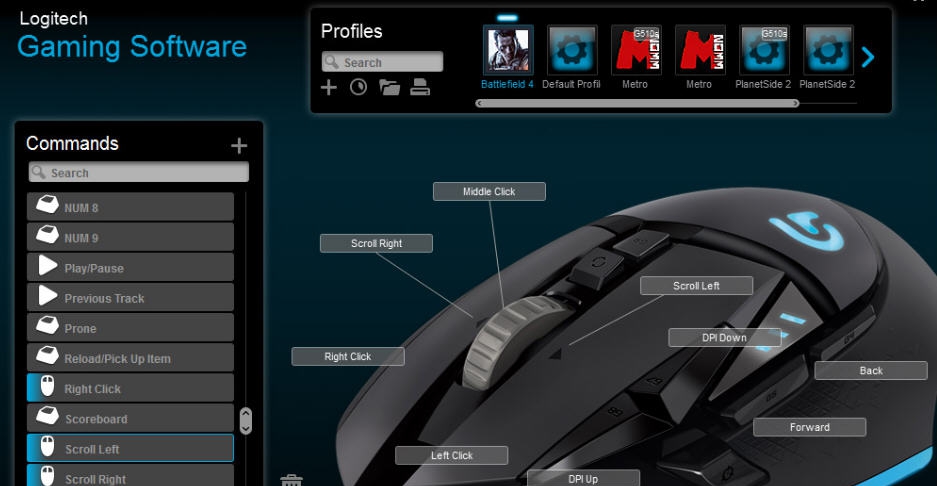Click the Profiles search field
The width and height of the screenshot is (937, 486).
click(382, 62)
